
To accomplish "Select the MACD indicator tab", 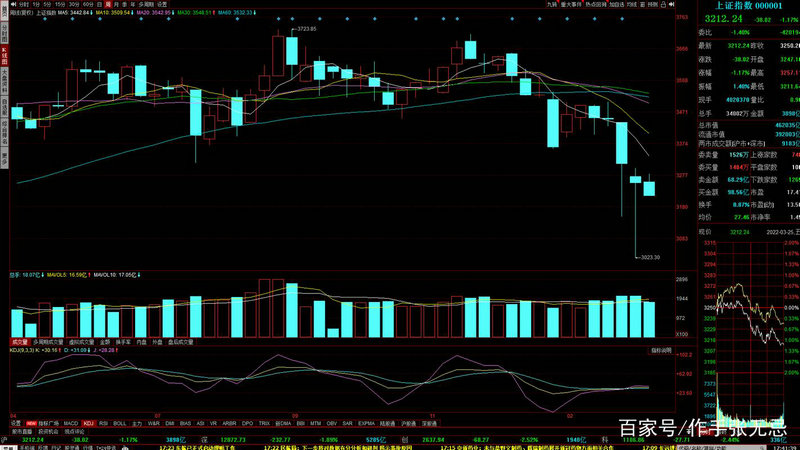I will click(70, 423).
